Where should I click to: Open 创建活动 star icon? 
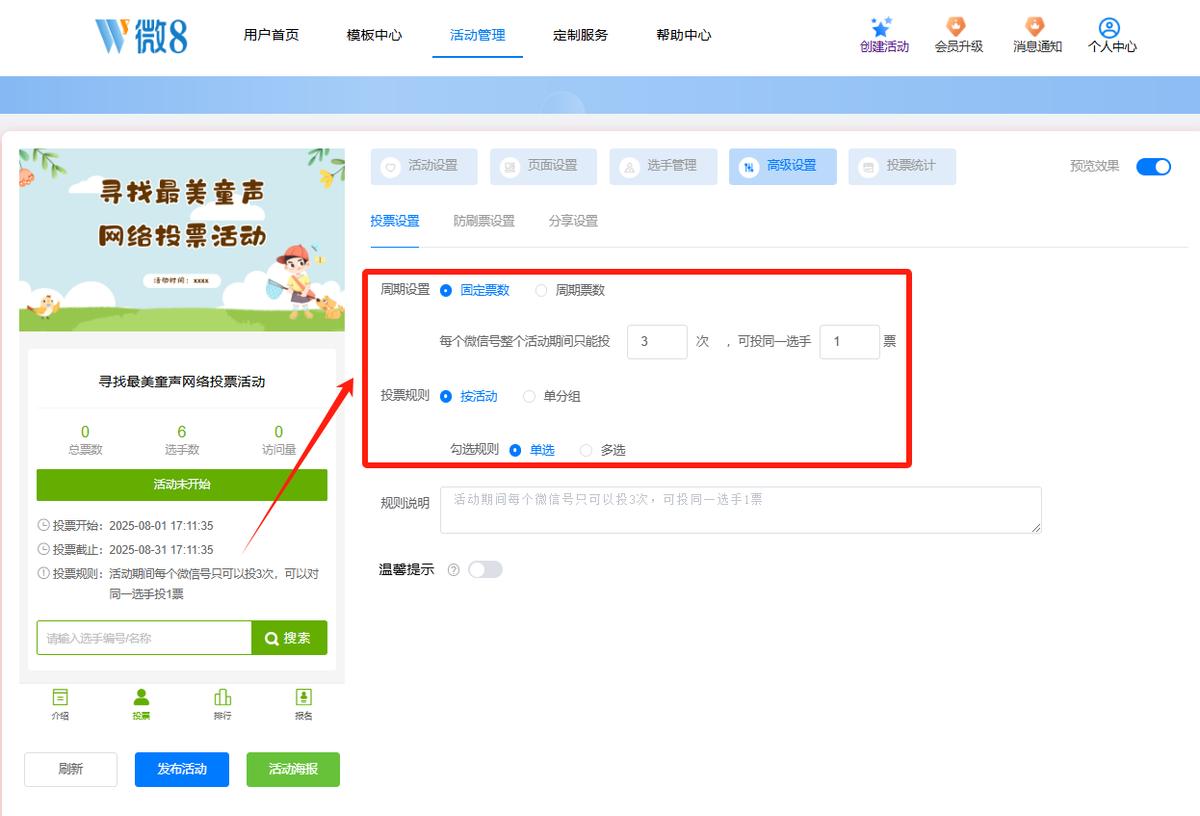[881, 27]
